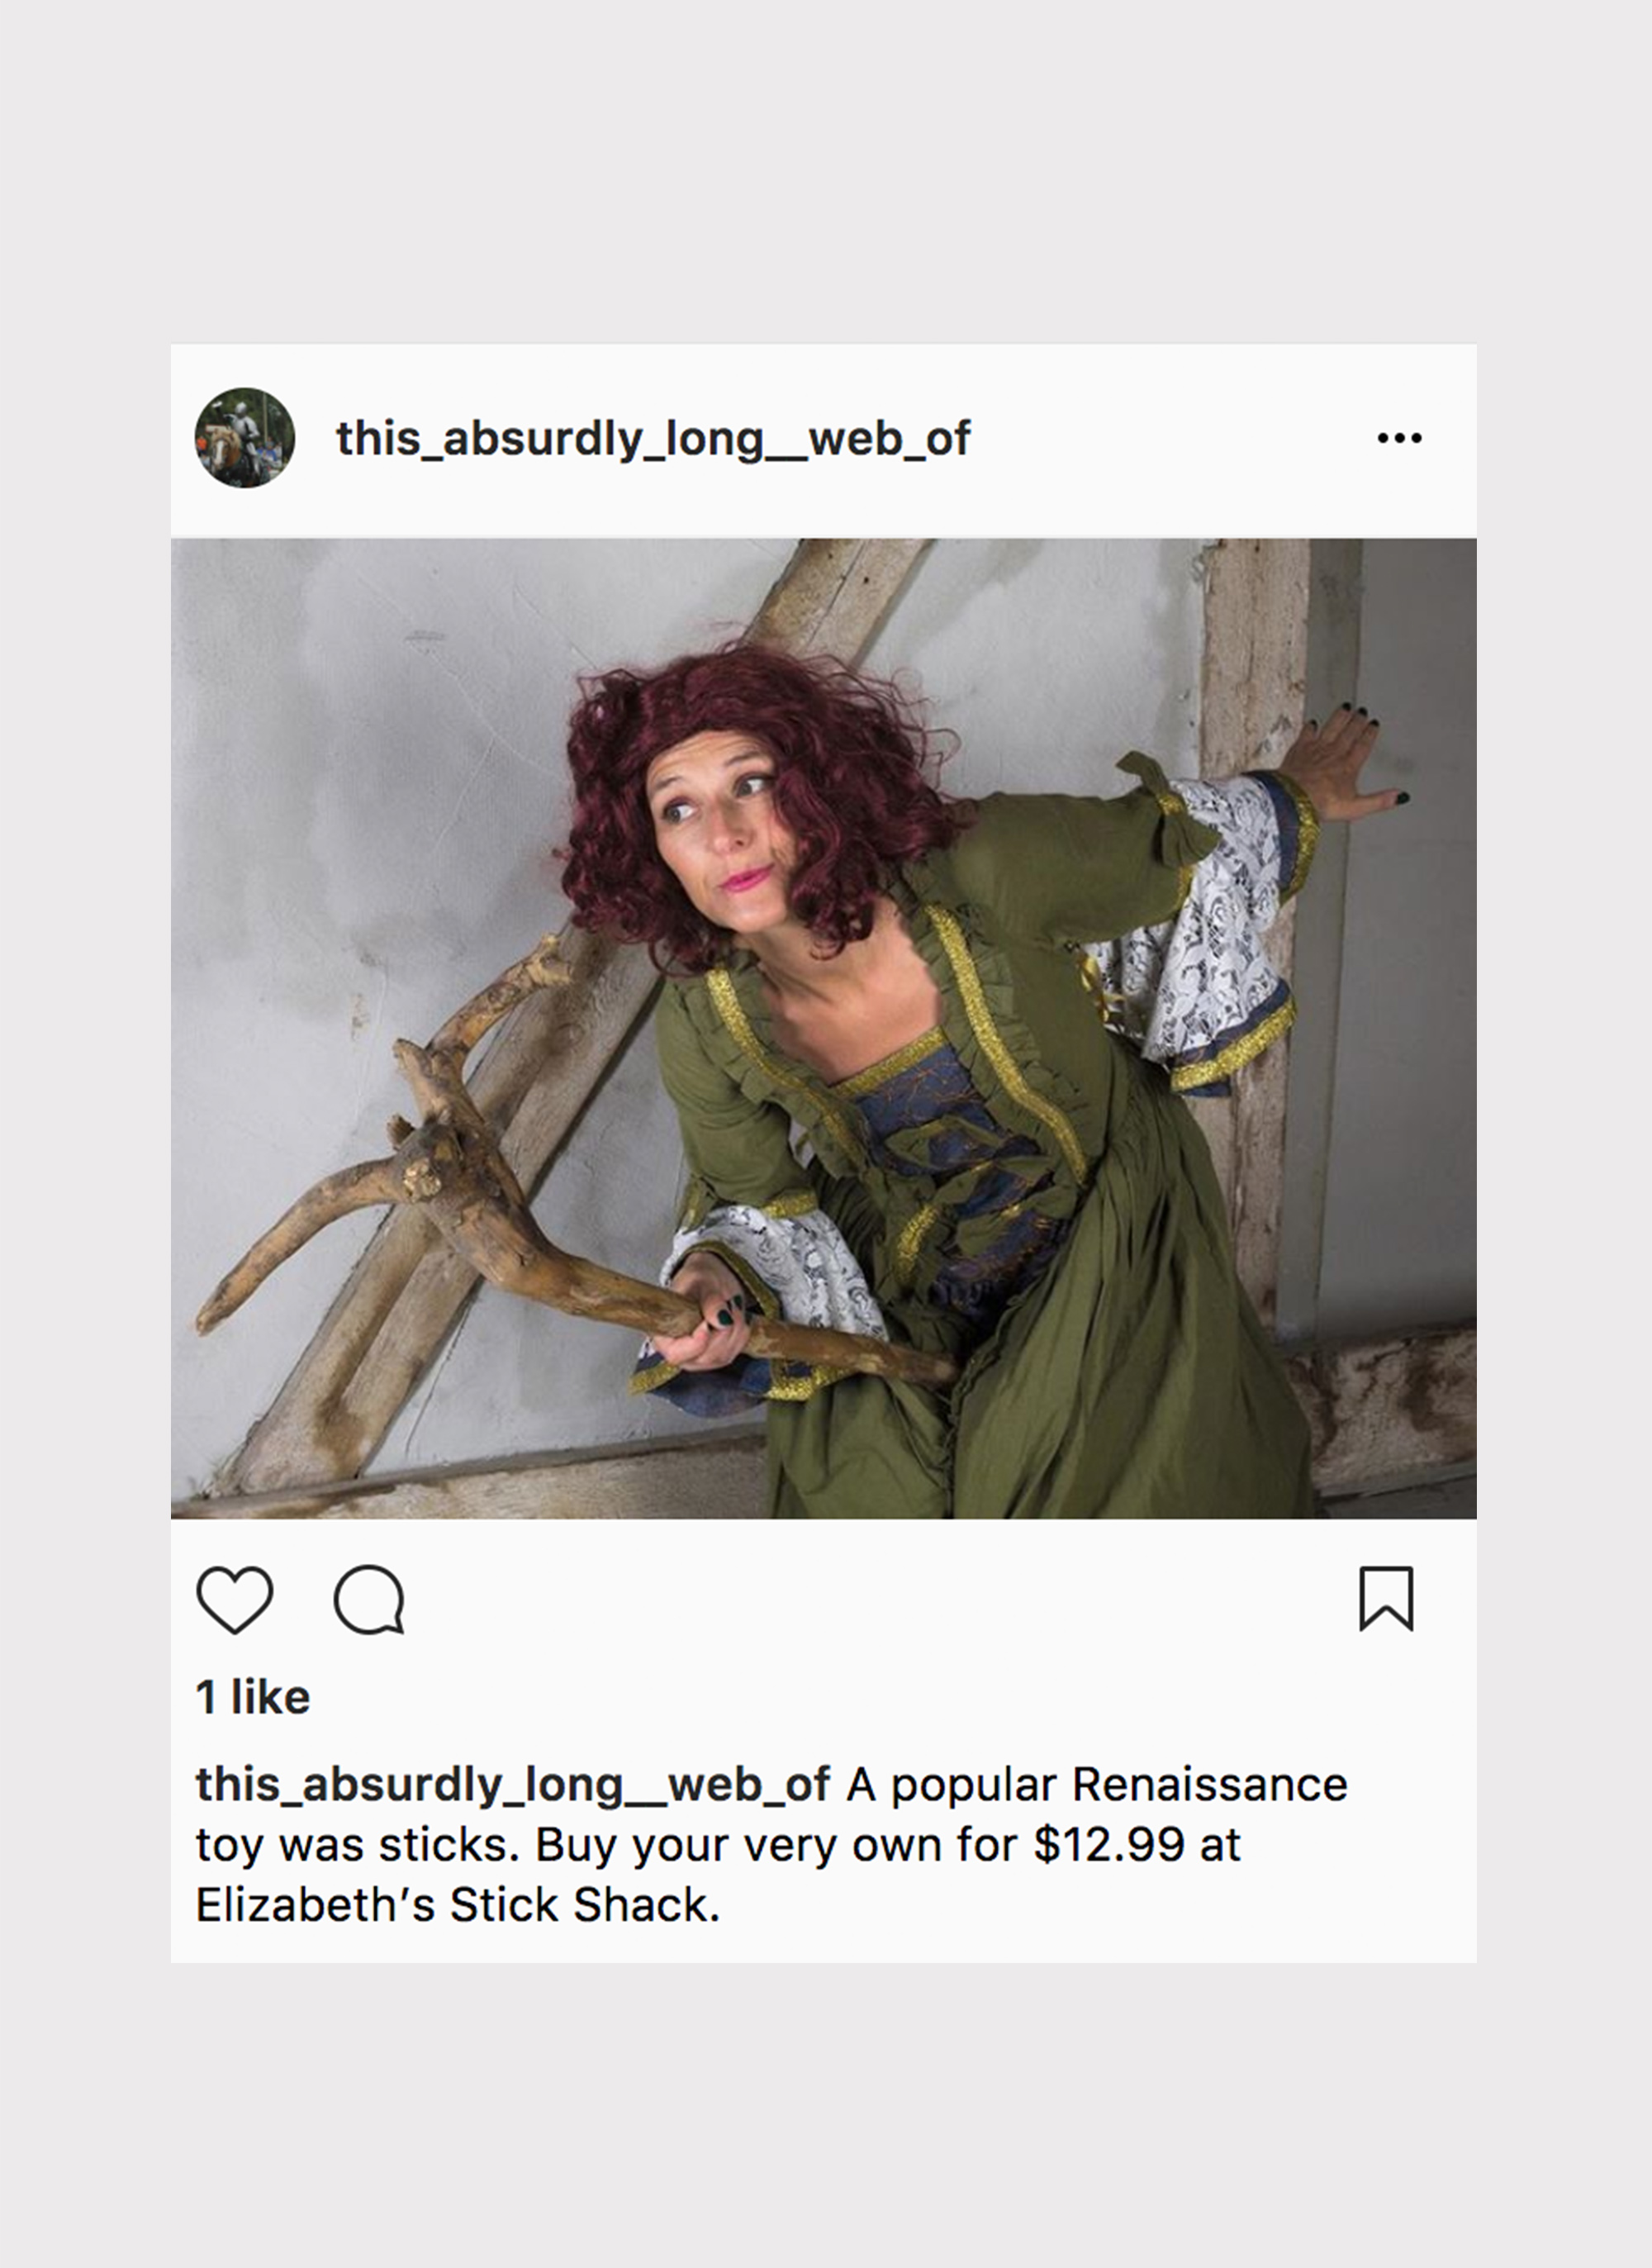
Task: Save the post with the bookmark icon
Action: click(x=1386, y=1598)
